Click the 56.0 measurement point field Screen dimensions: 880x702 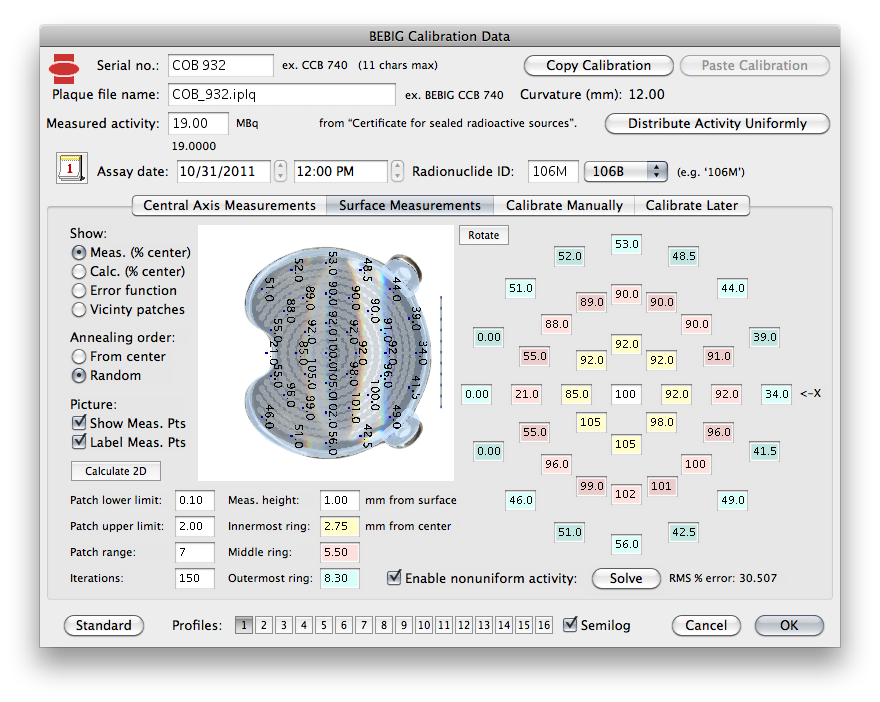[626, 544]
